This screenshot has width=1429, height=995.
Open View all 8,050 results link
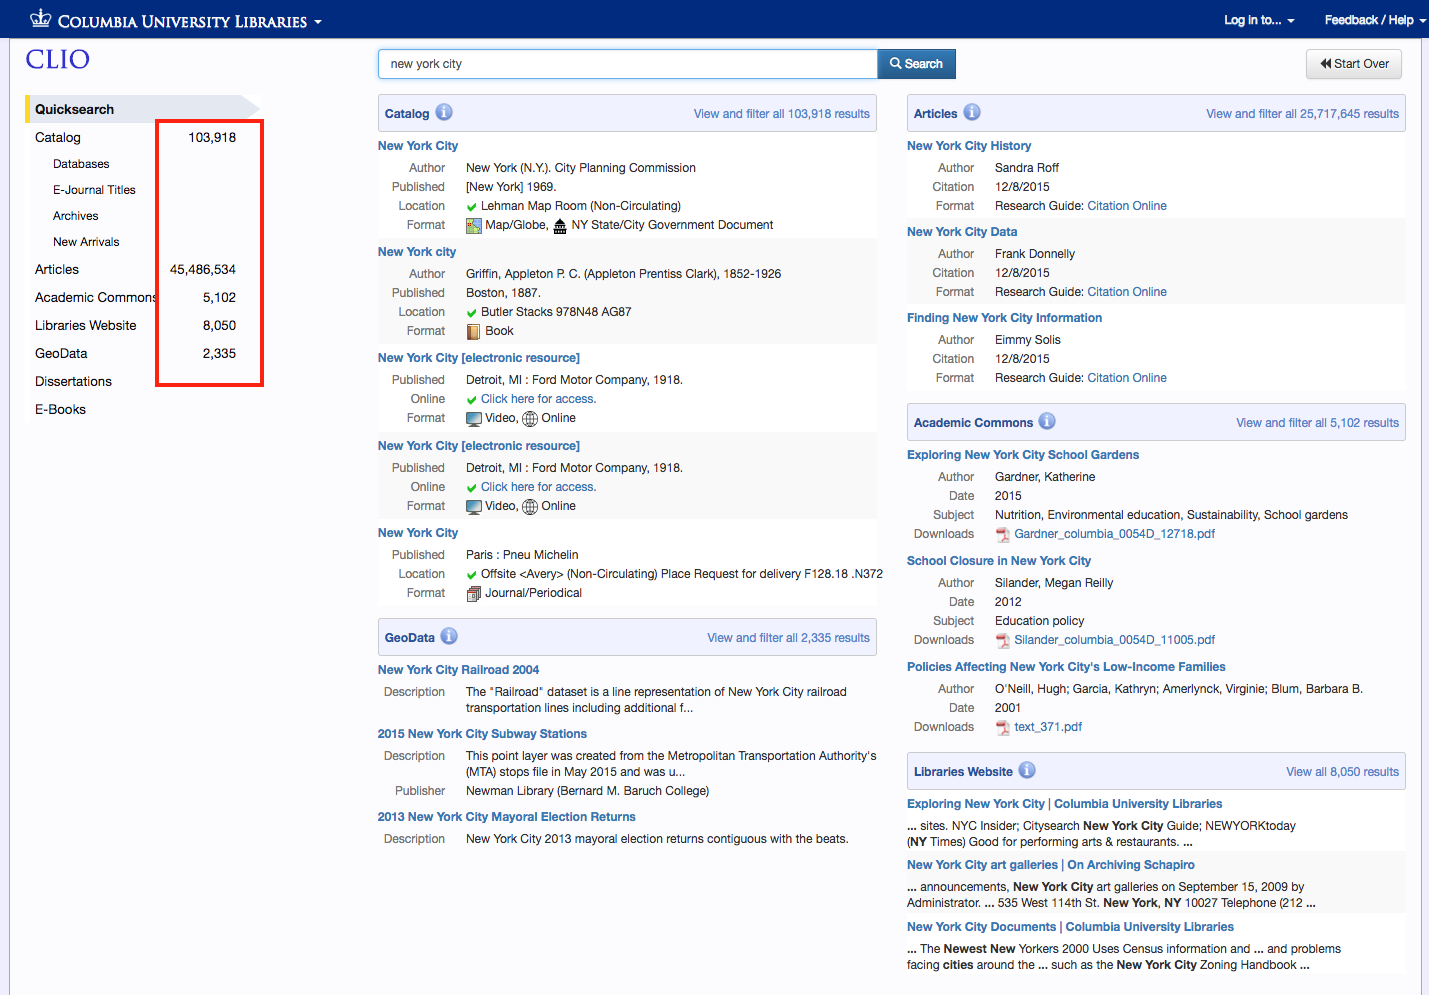1342,772
